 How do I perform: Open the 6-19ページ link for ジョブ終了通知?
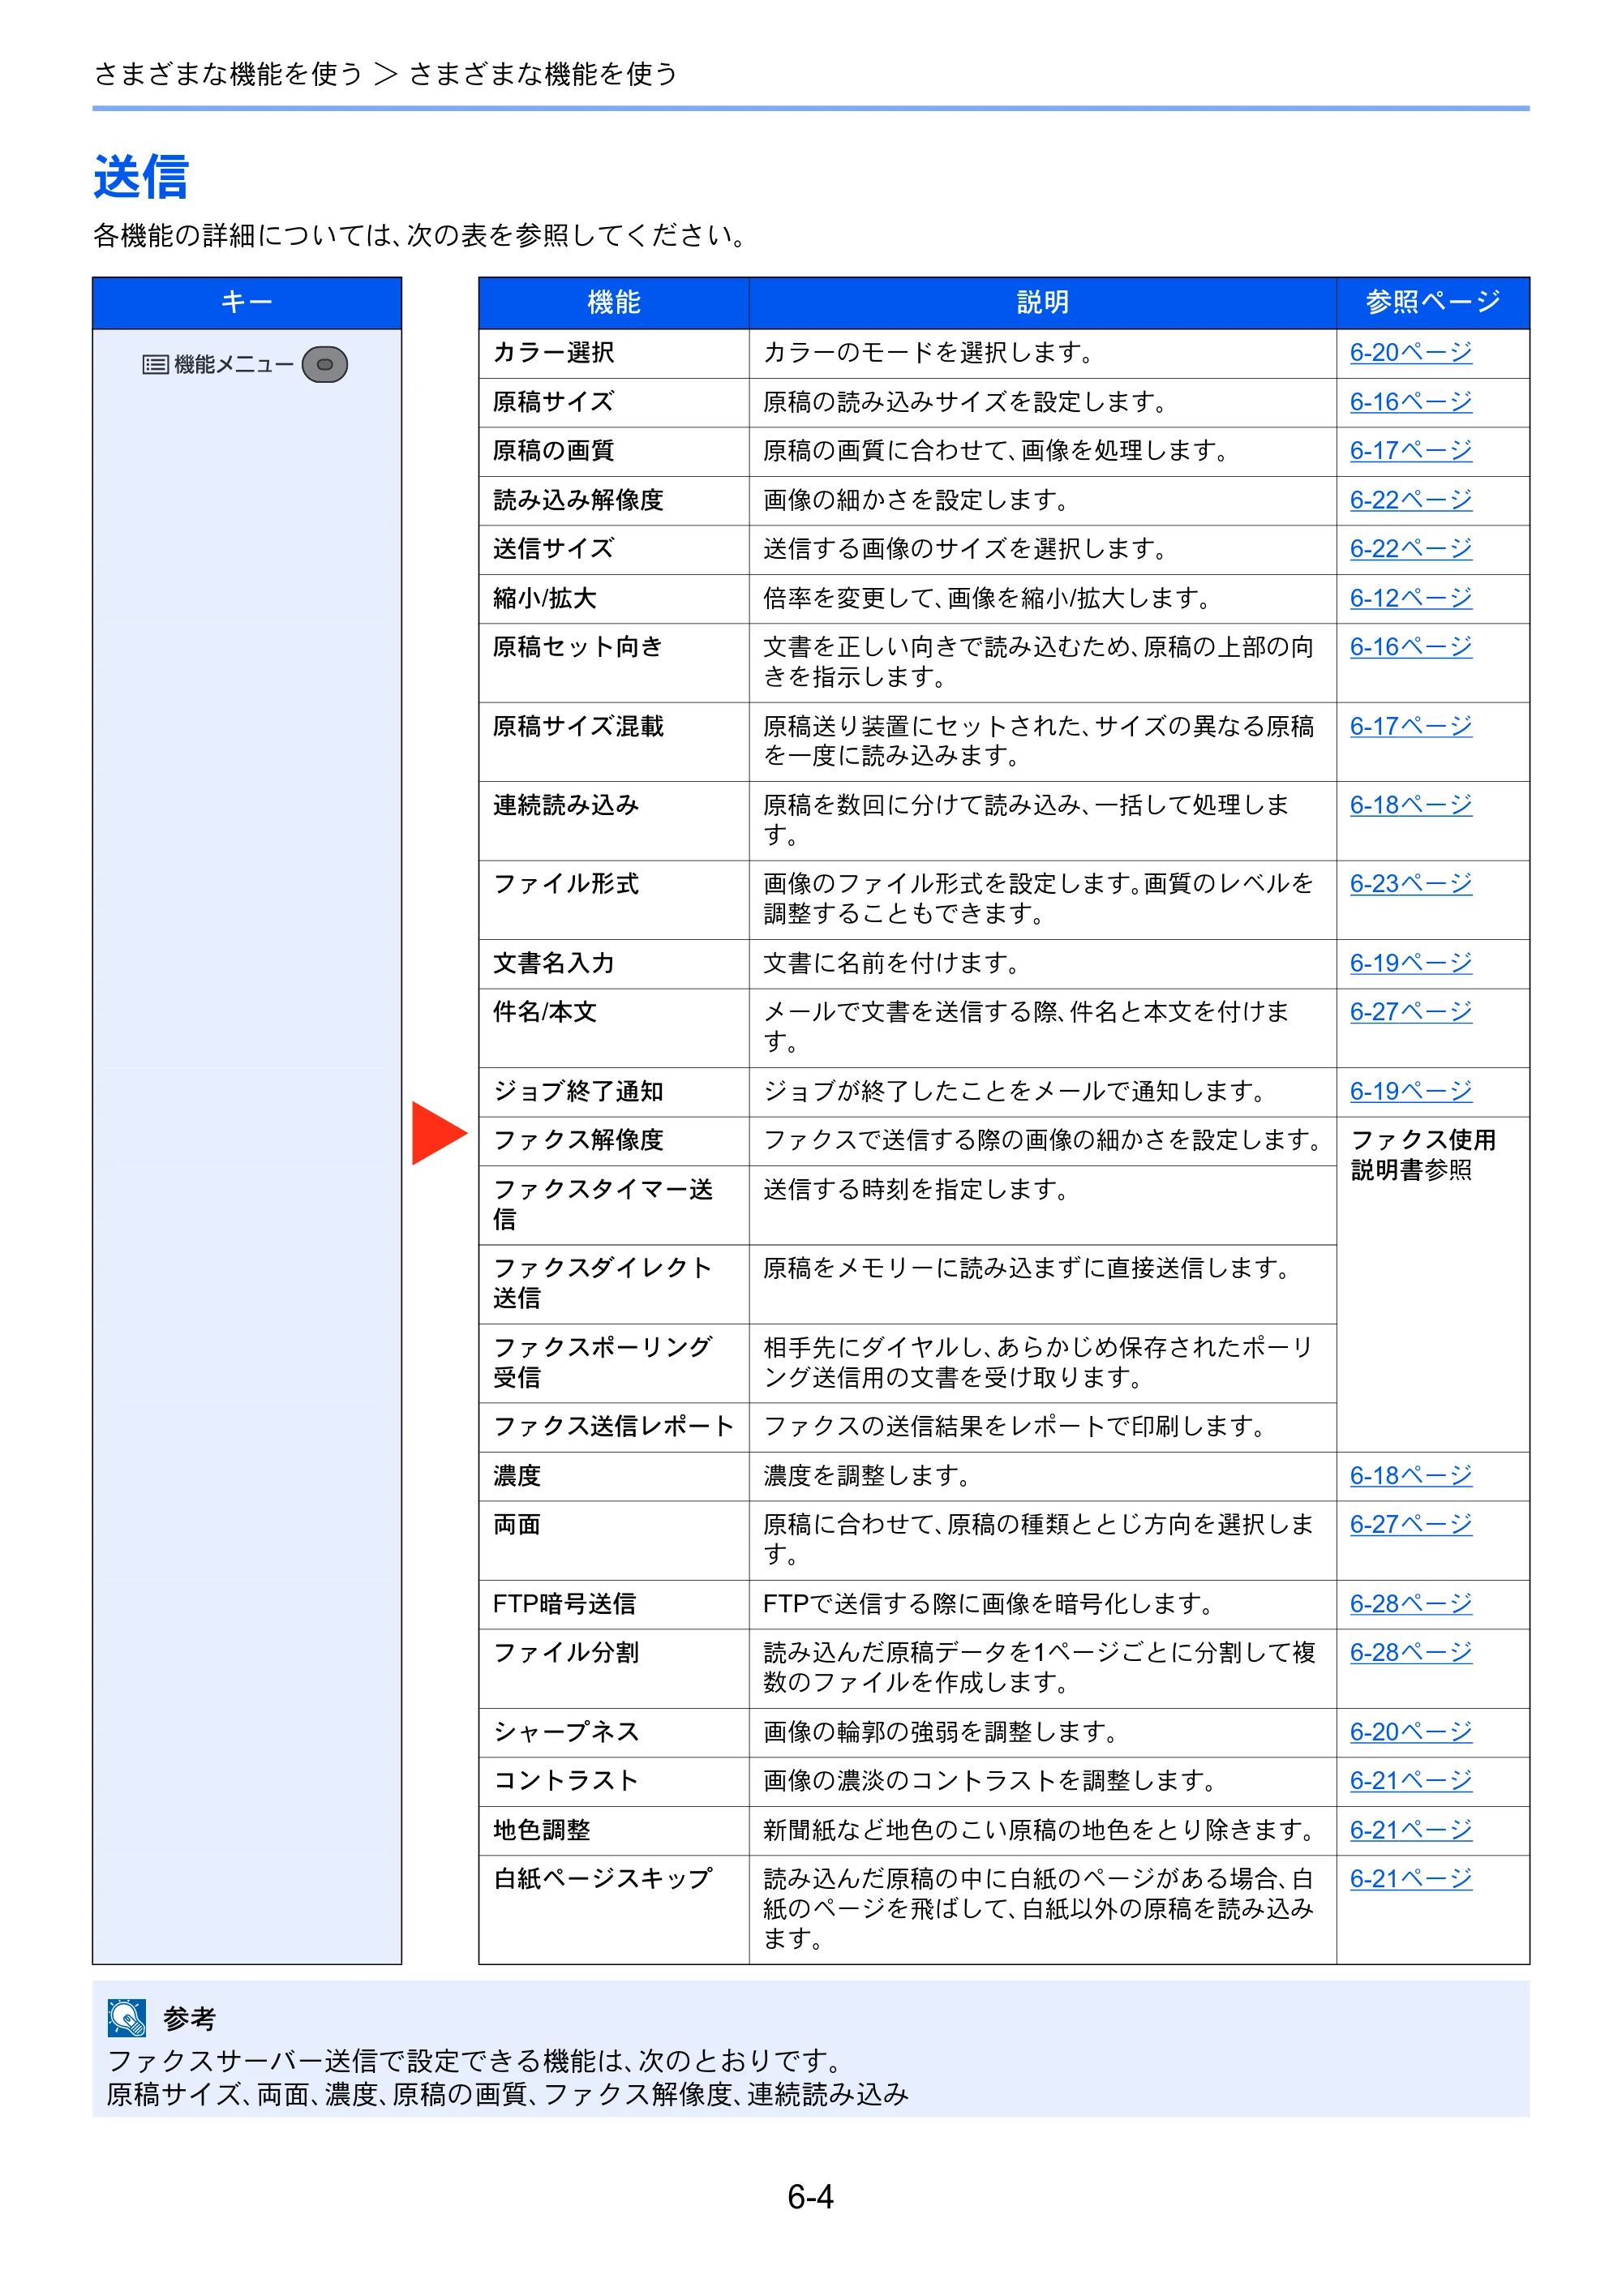1411,1091
